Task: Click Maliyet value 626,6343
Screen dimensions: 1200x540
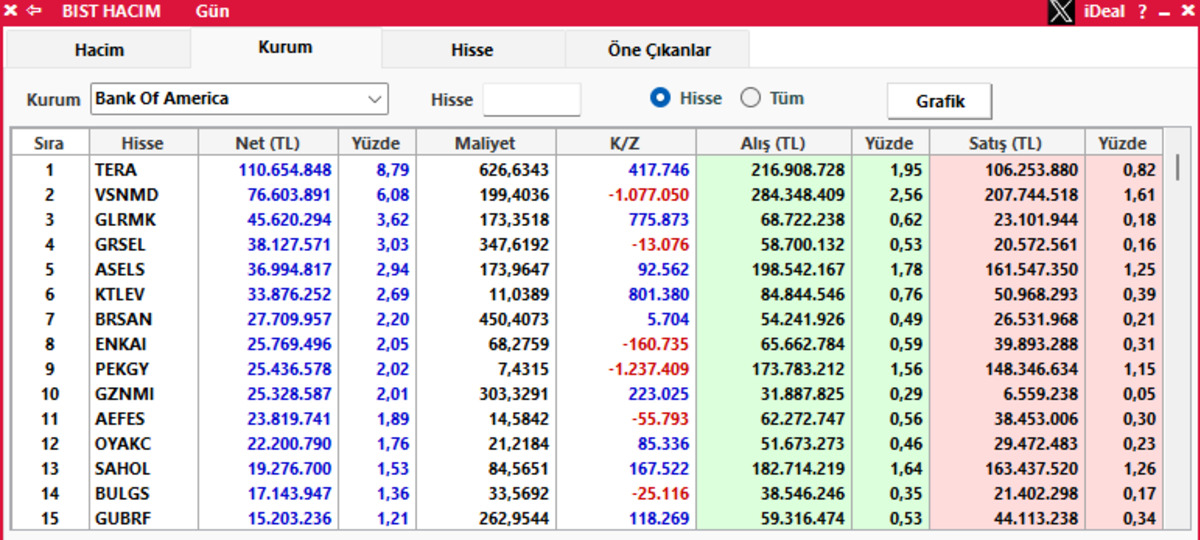Action: [x=514, y=170]
